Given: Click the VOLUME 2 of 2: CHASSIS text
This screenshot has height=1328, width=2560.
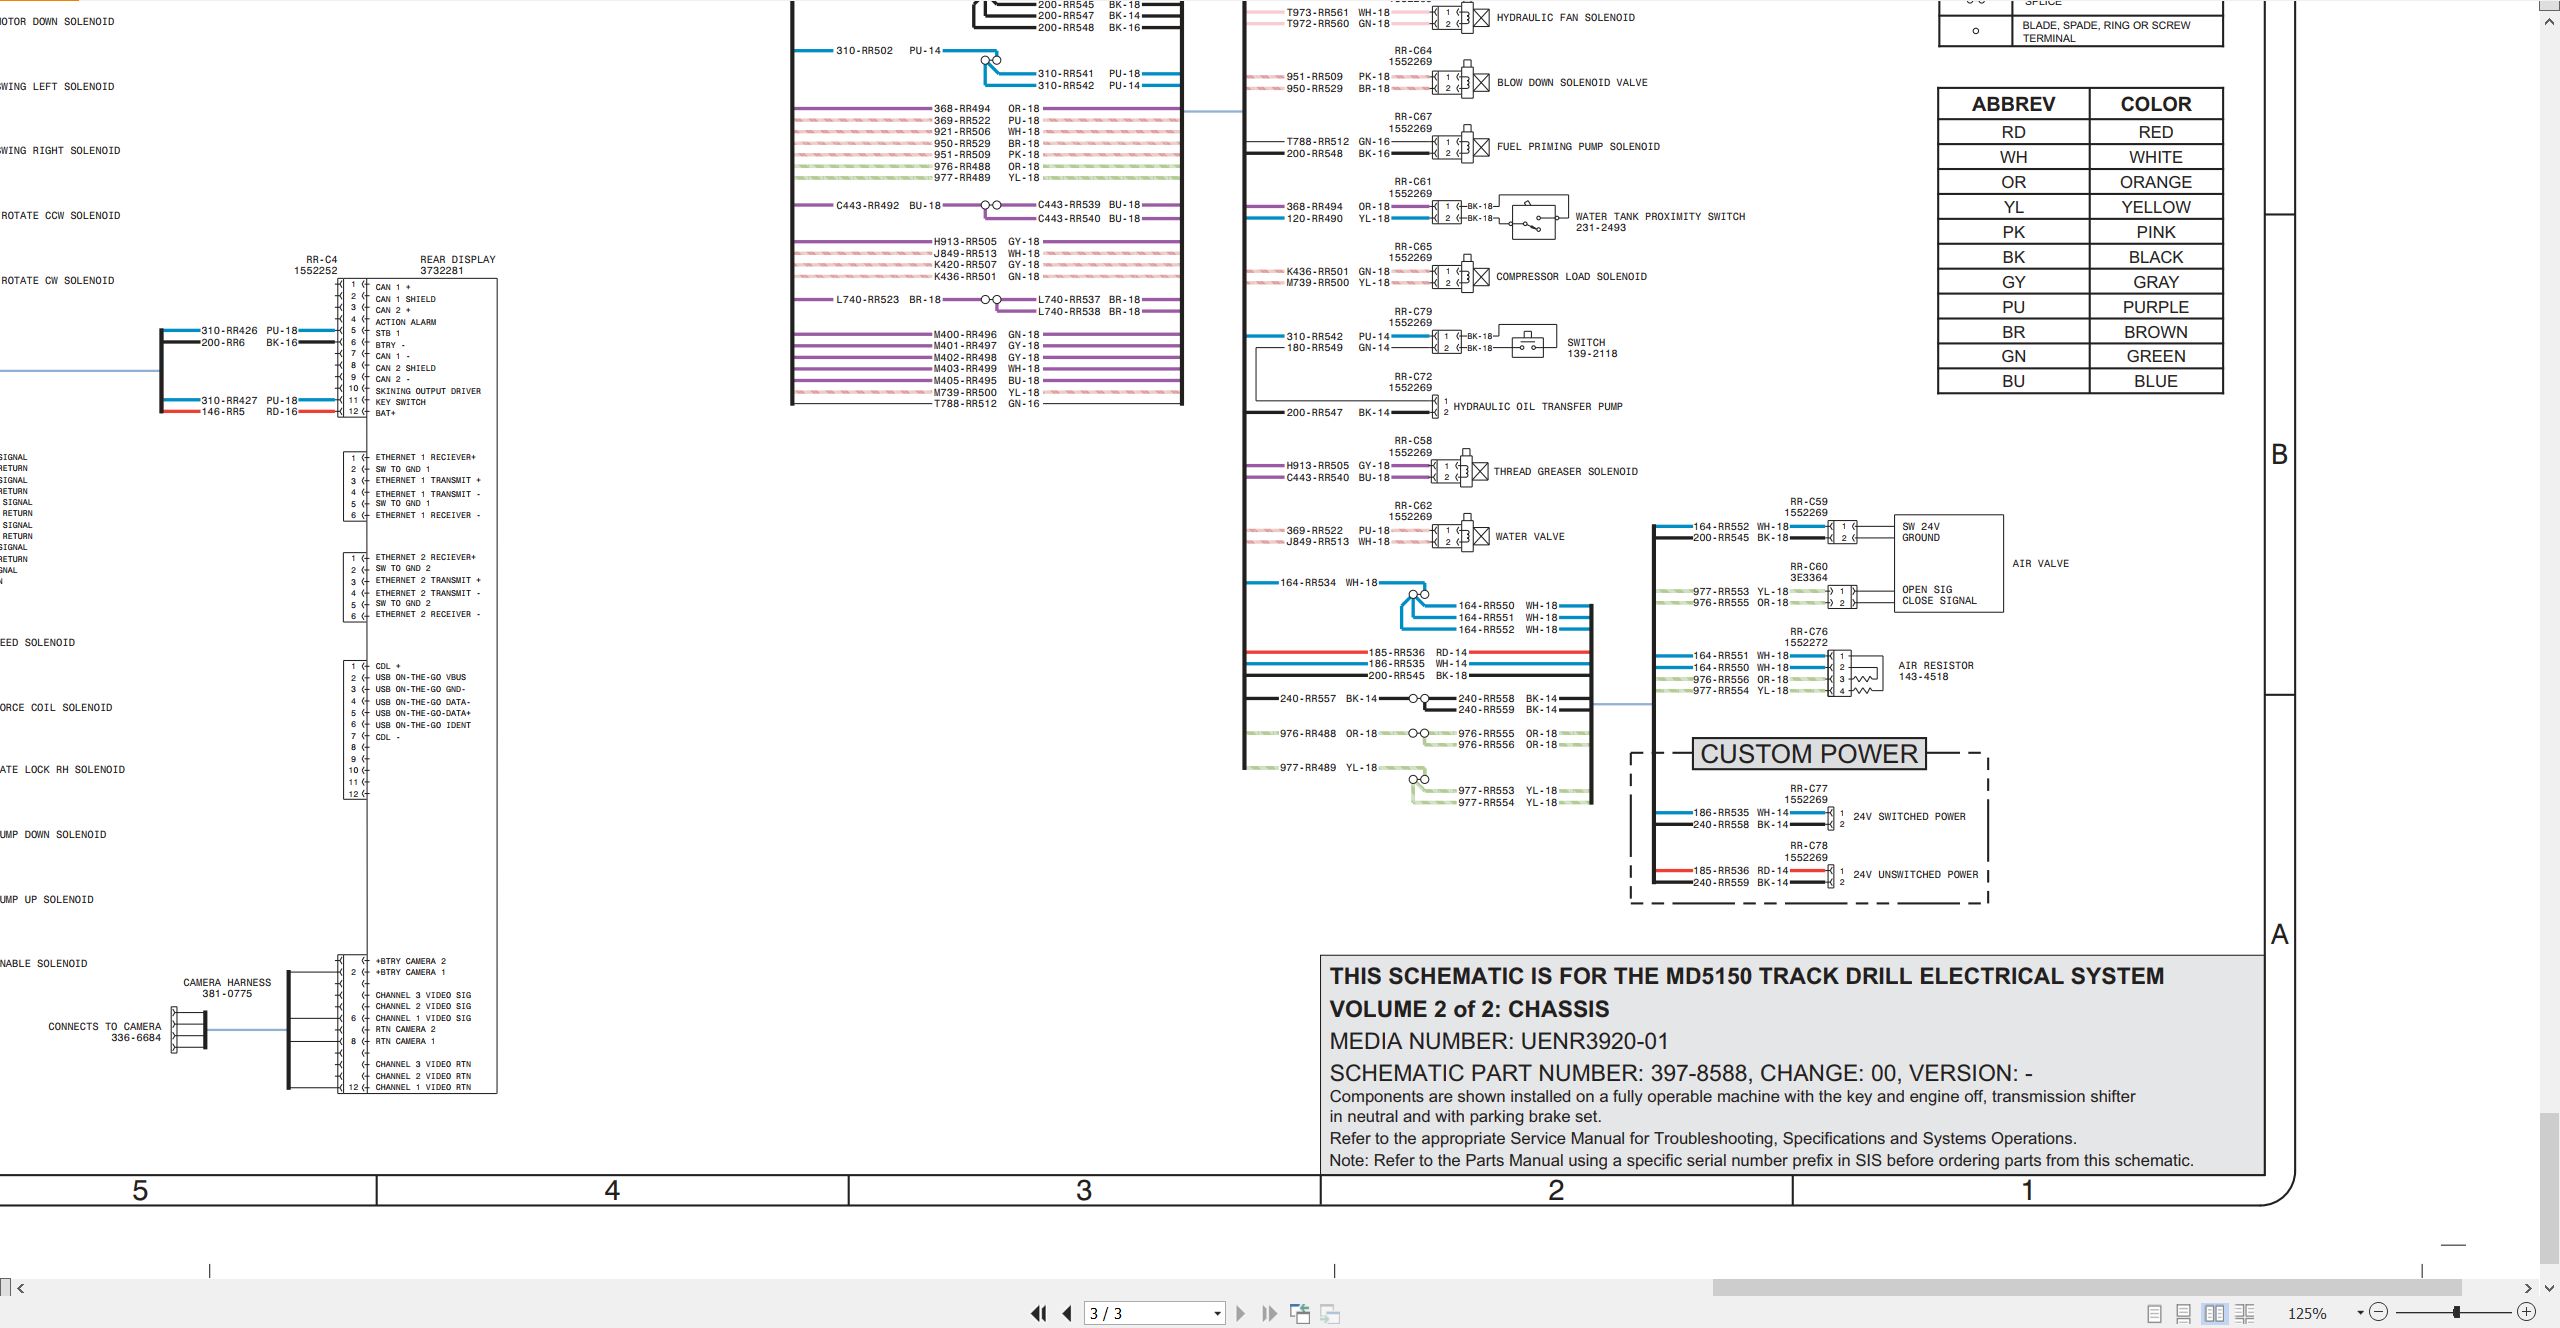Looking at the screenshot, I should [1469, 1009].
